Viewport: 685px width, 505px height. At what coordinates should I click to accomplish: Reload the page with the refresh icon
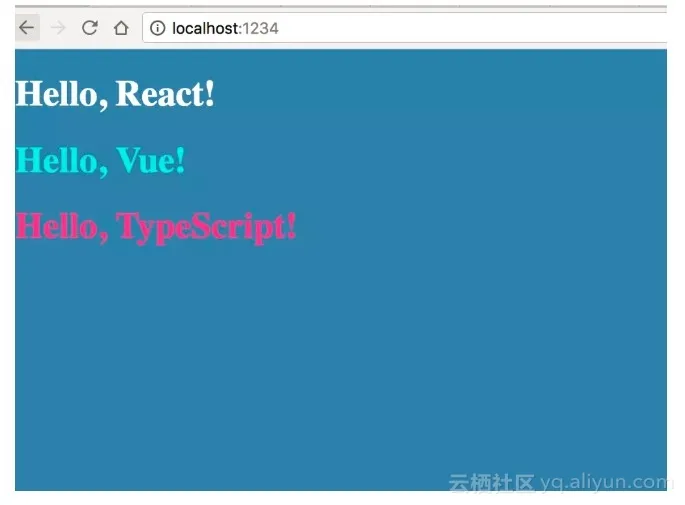click(90, 28)
